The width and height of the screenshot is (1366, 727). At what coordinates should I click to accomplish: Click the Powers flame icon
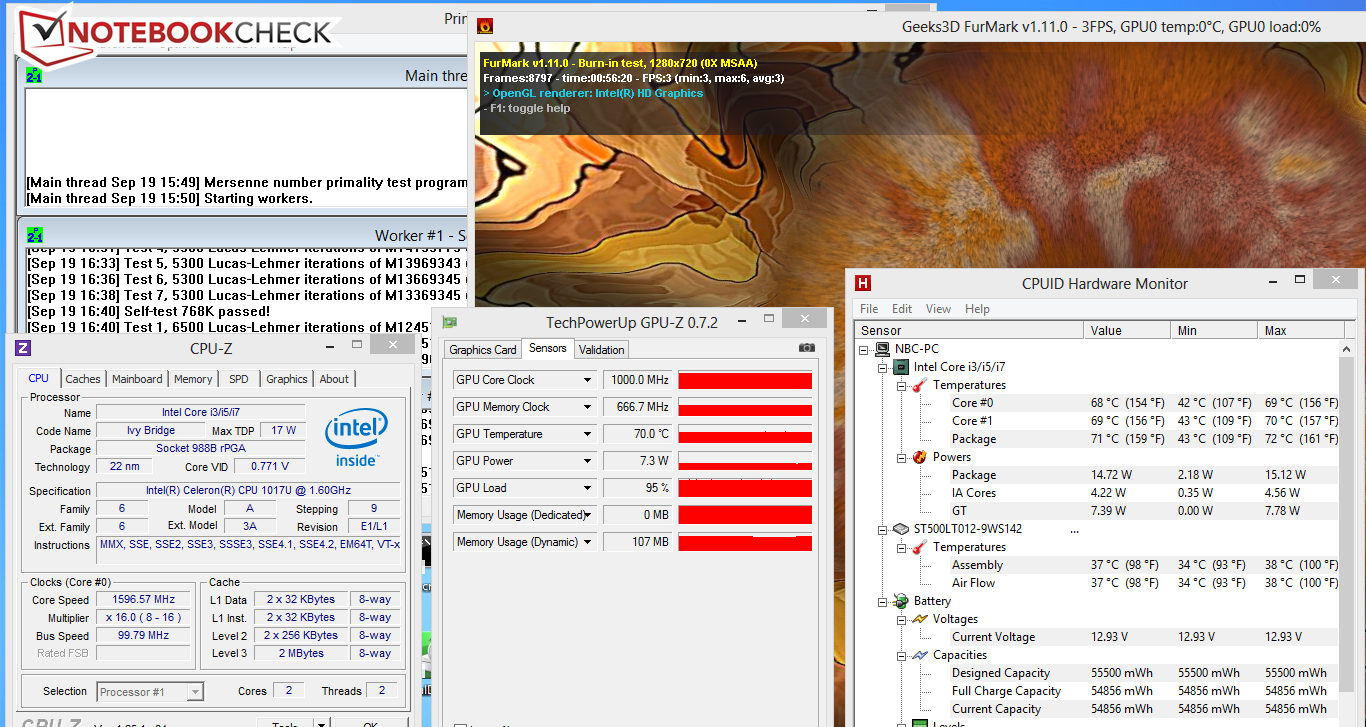(919, 457)
